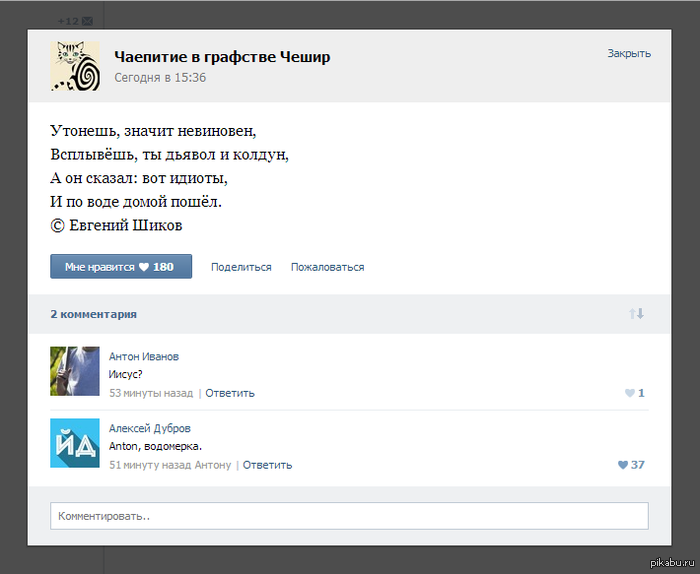Reply to Алексей Дубров's comment
The height and width of the screenshot is (574, 700).
tap(267, 465)
